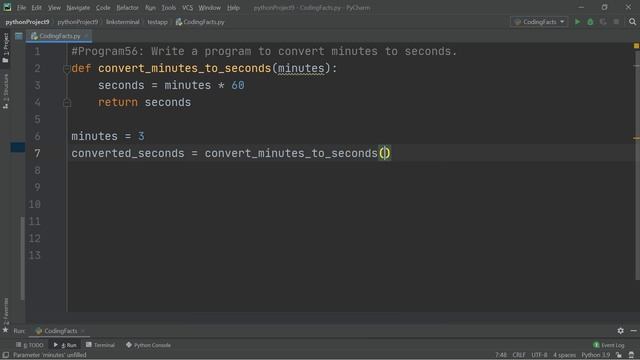Open the File menu
640x360 pixels.
(x=21, y=8)
